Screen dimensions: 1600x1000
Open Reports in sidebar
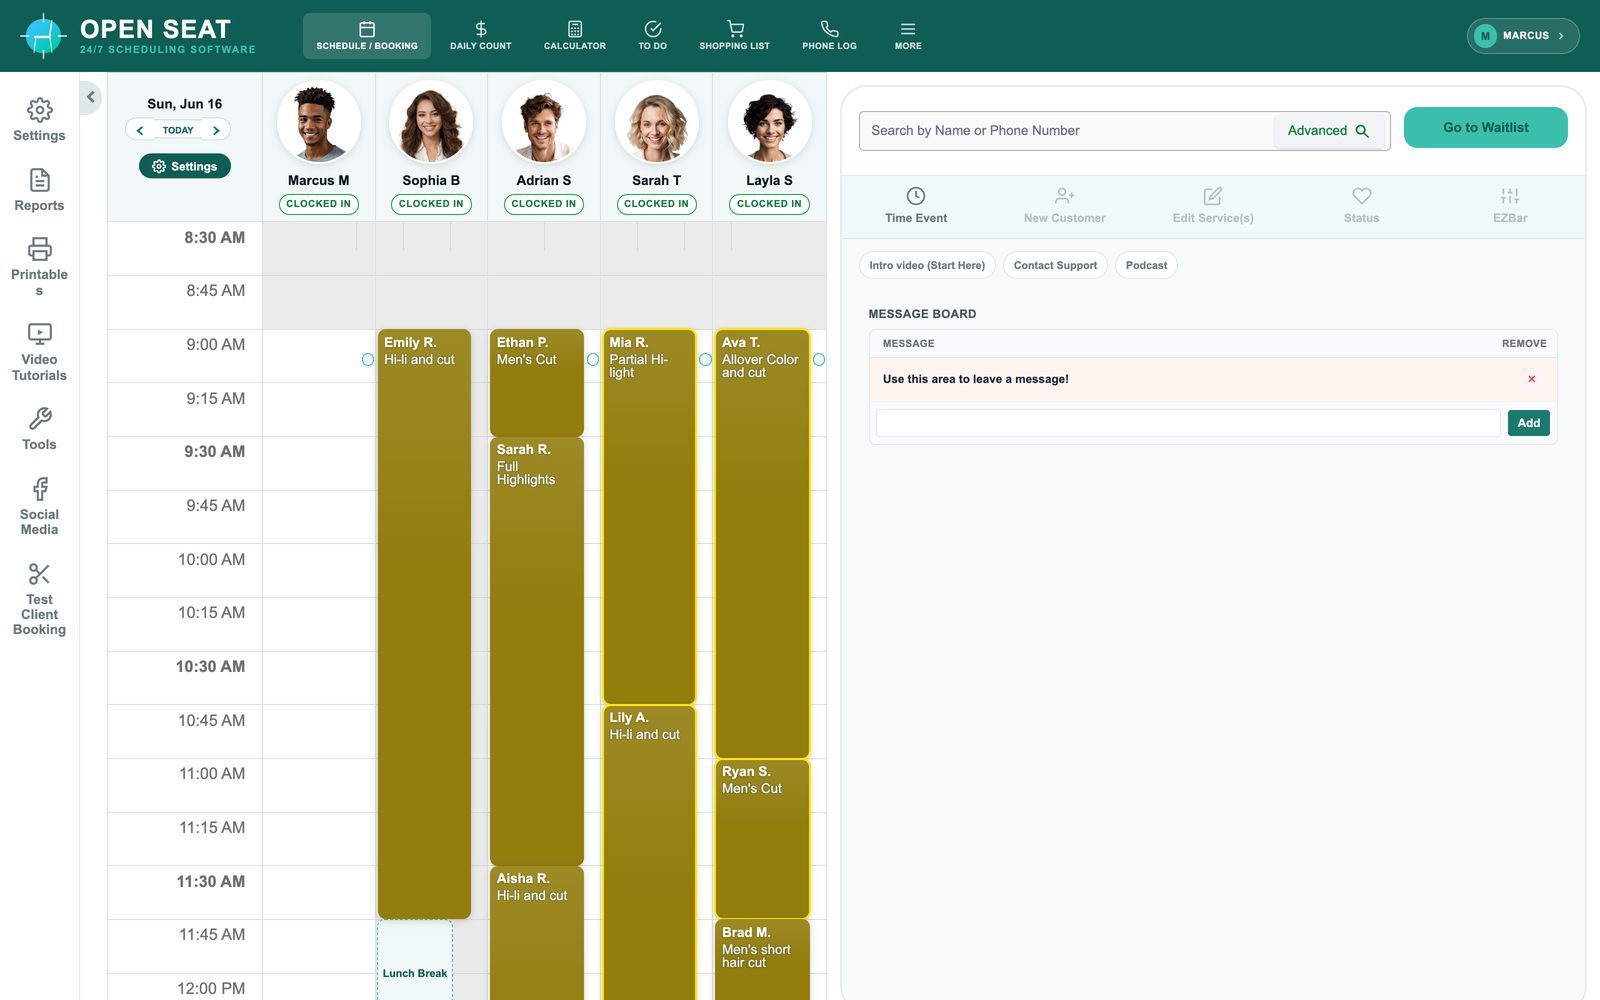[39, 190]
